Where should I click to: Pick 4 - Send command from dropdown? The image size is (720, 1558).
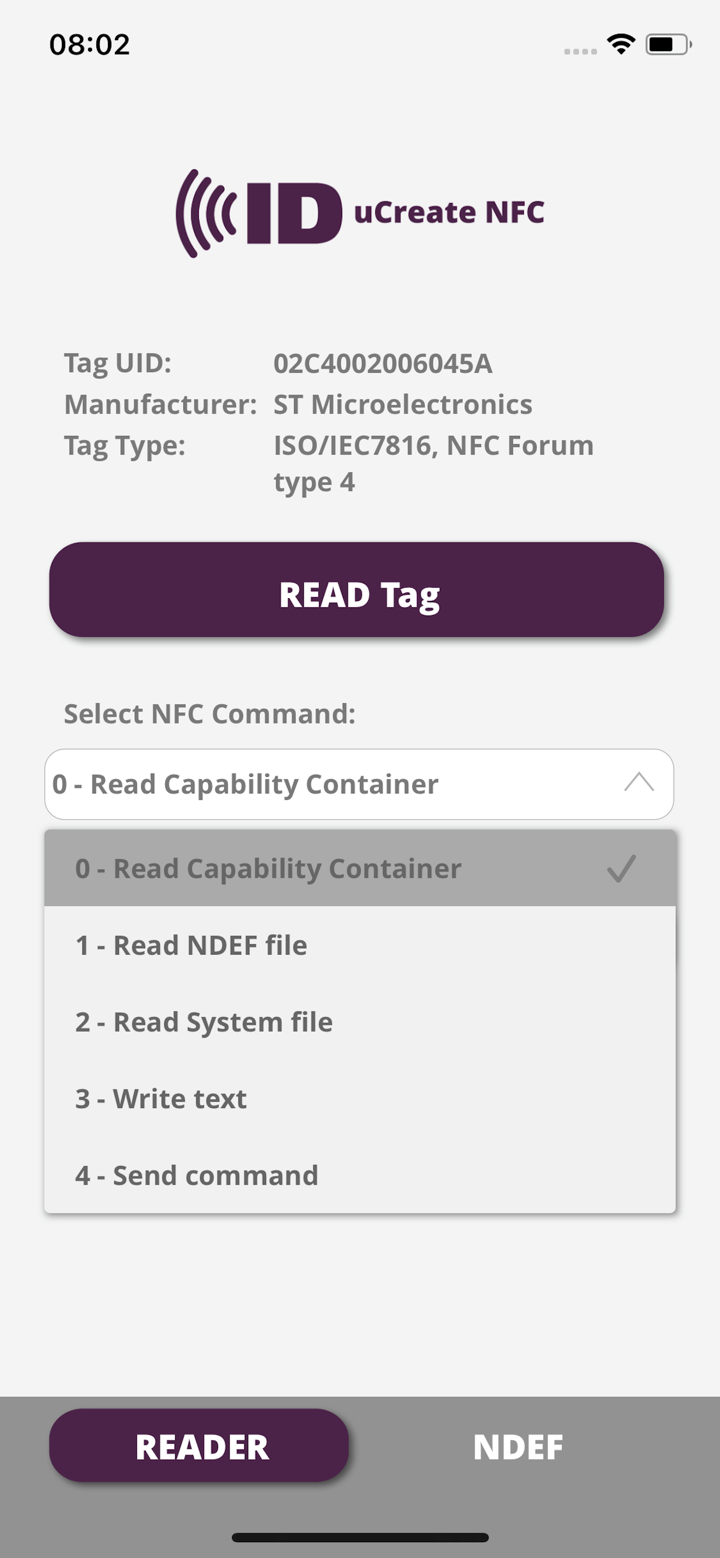196,1175
